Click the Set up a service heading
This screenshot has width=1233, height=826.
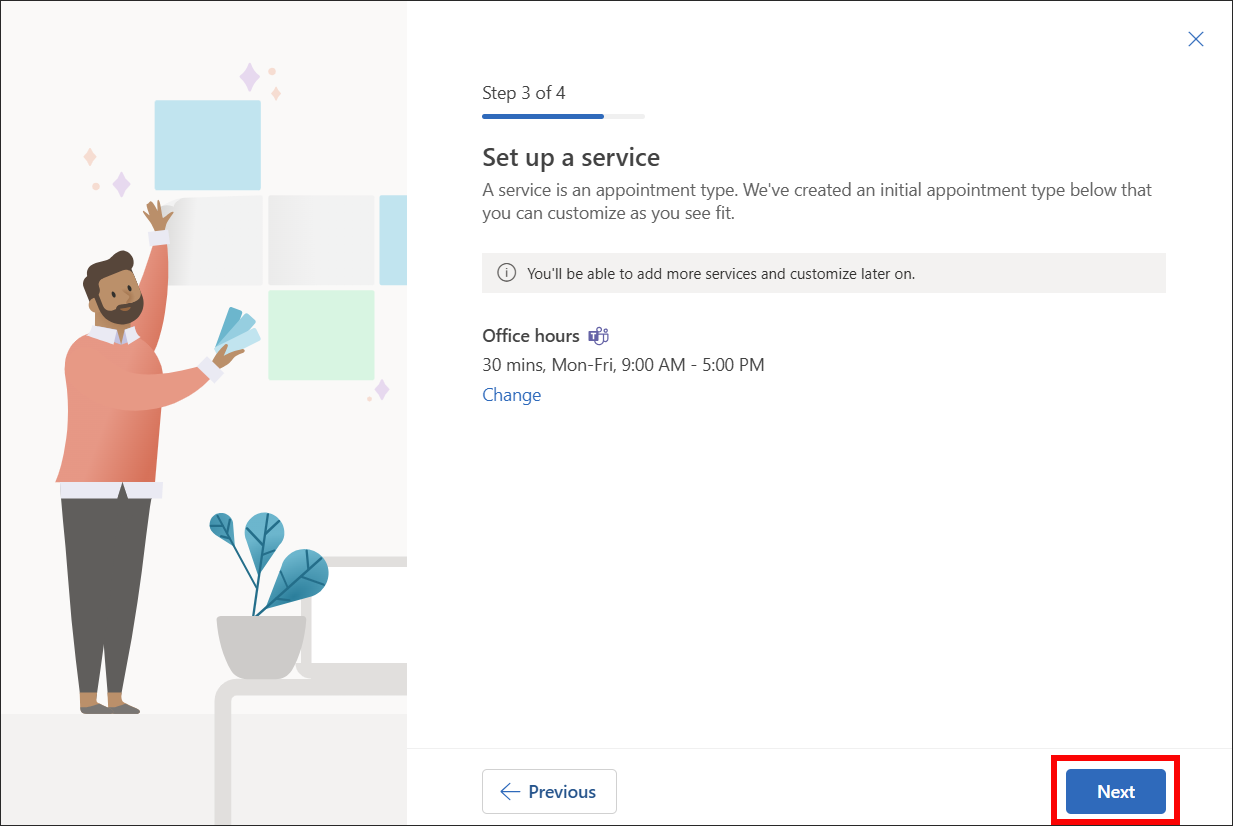pos(570,157)
